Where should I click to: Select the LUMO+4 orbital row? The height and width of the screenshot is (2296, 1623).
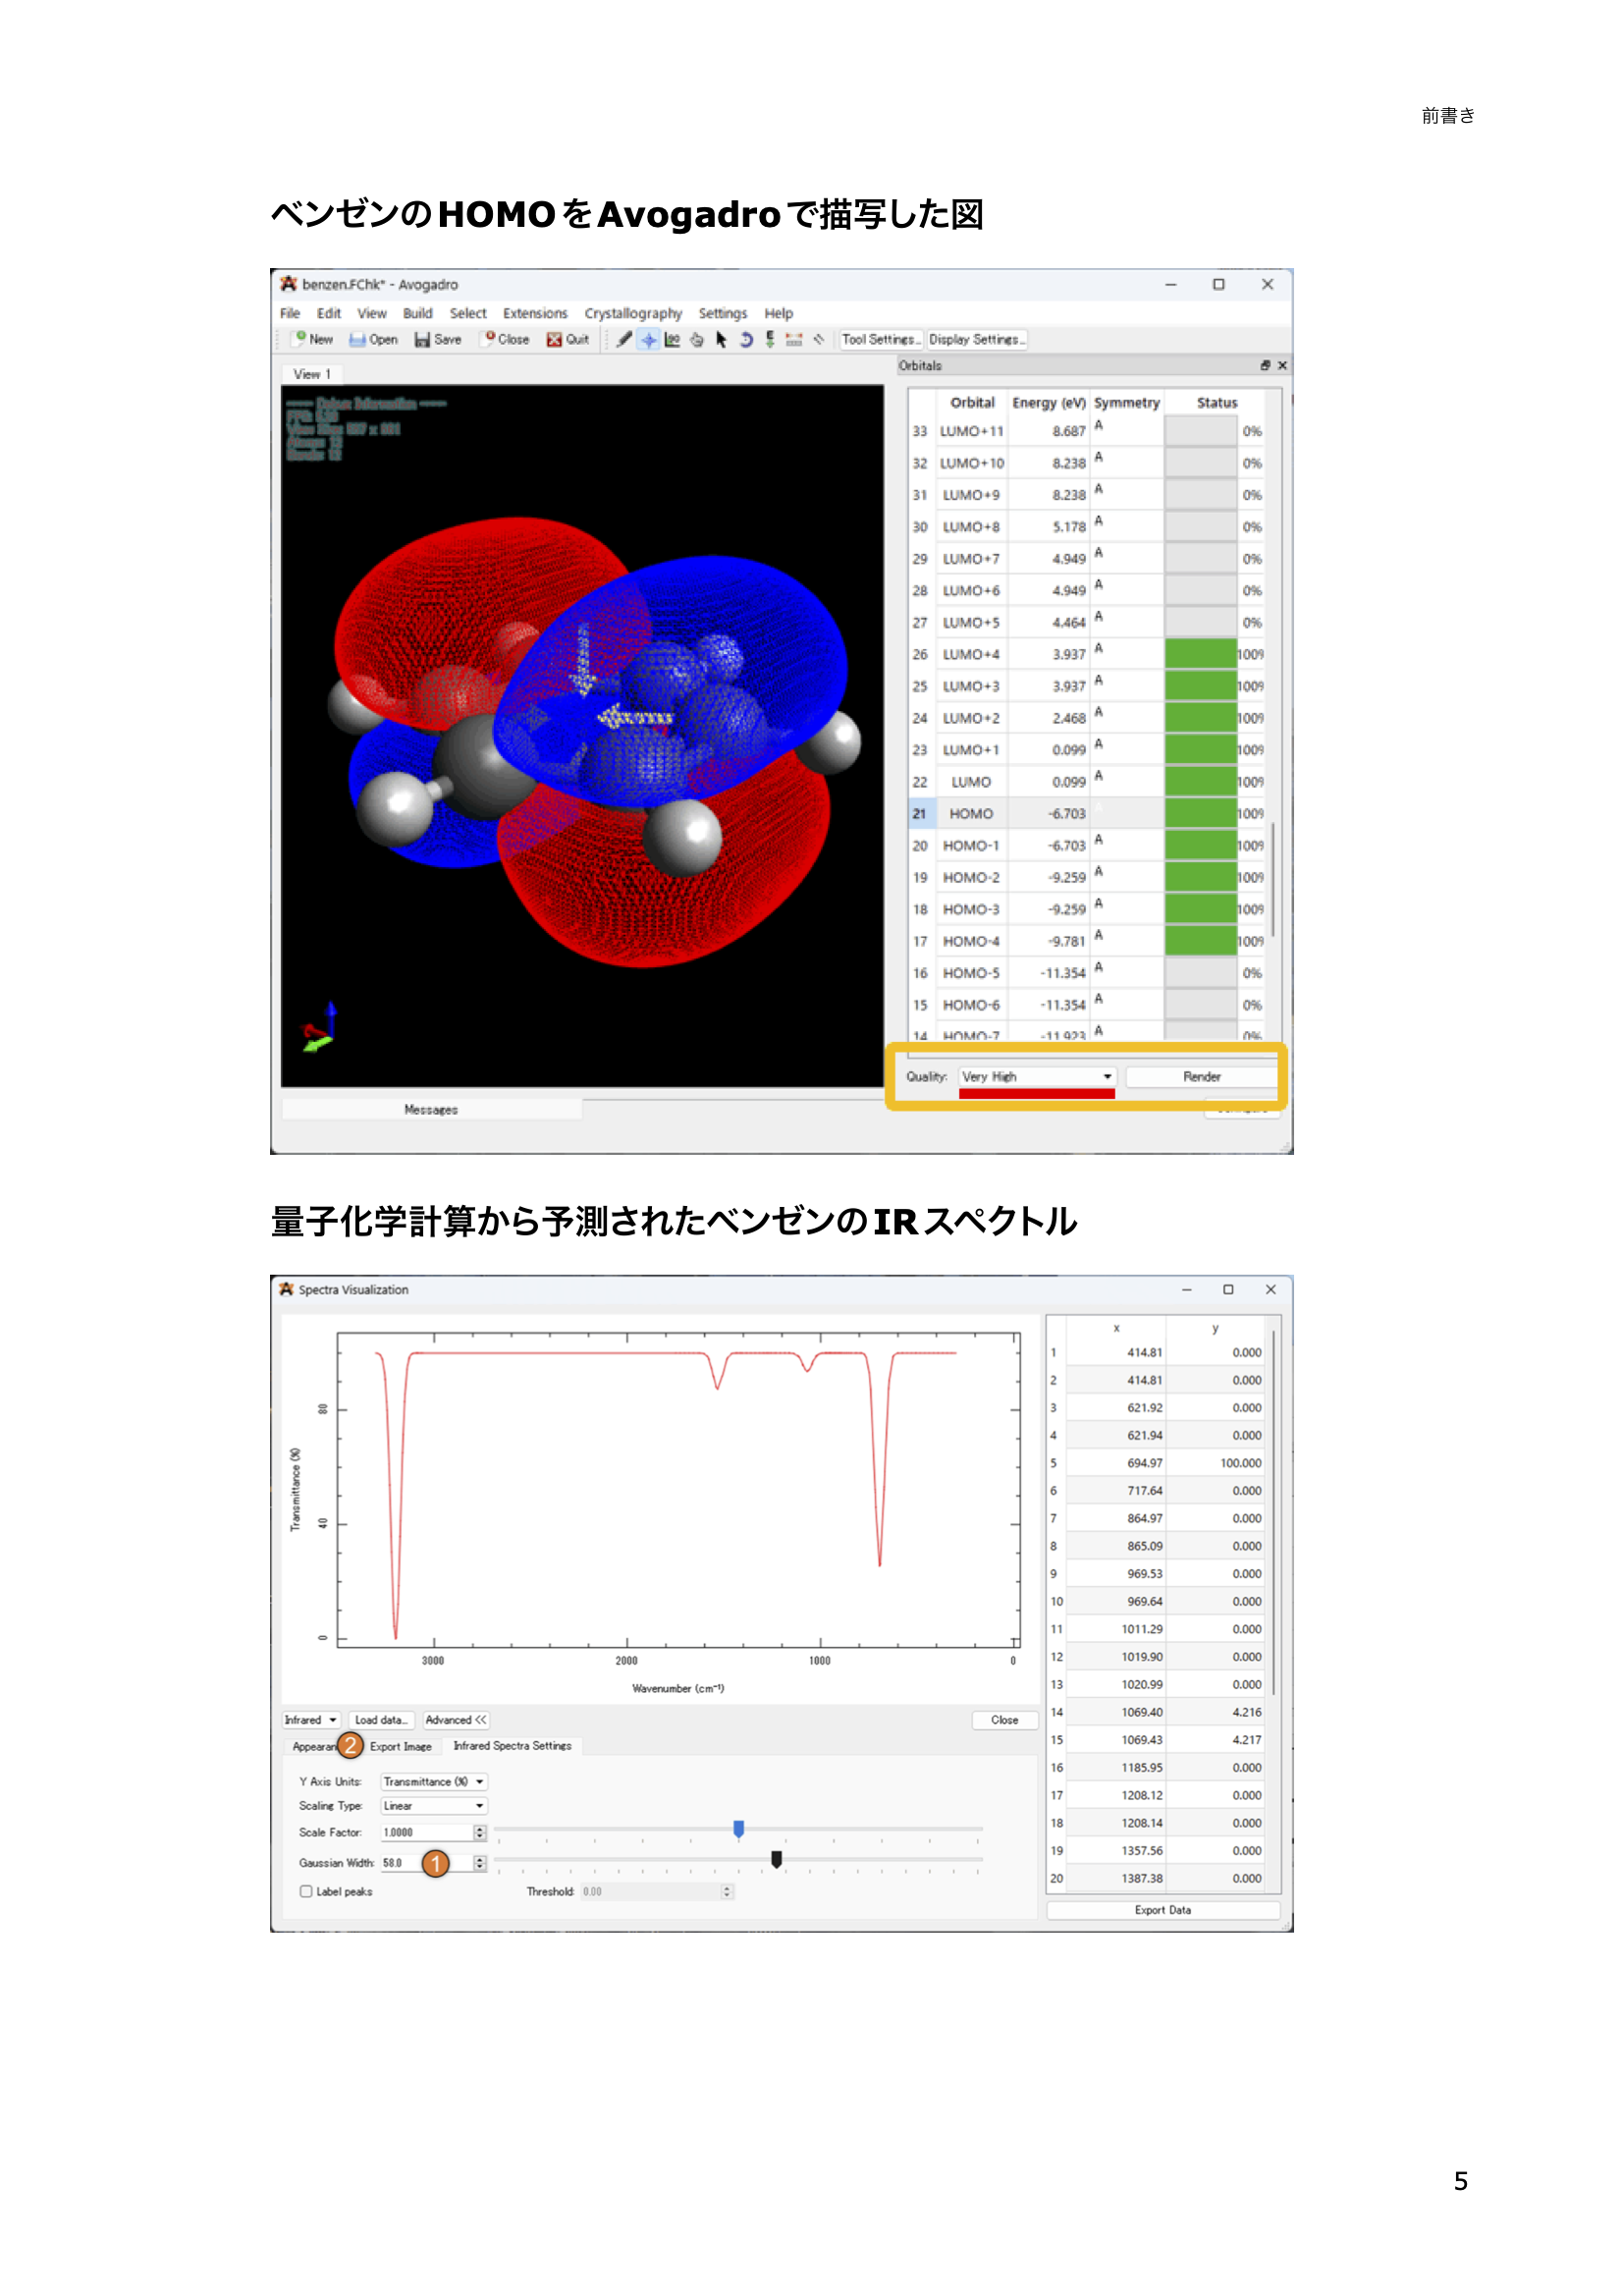(1086, 654)
